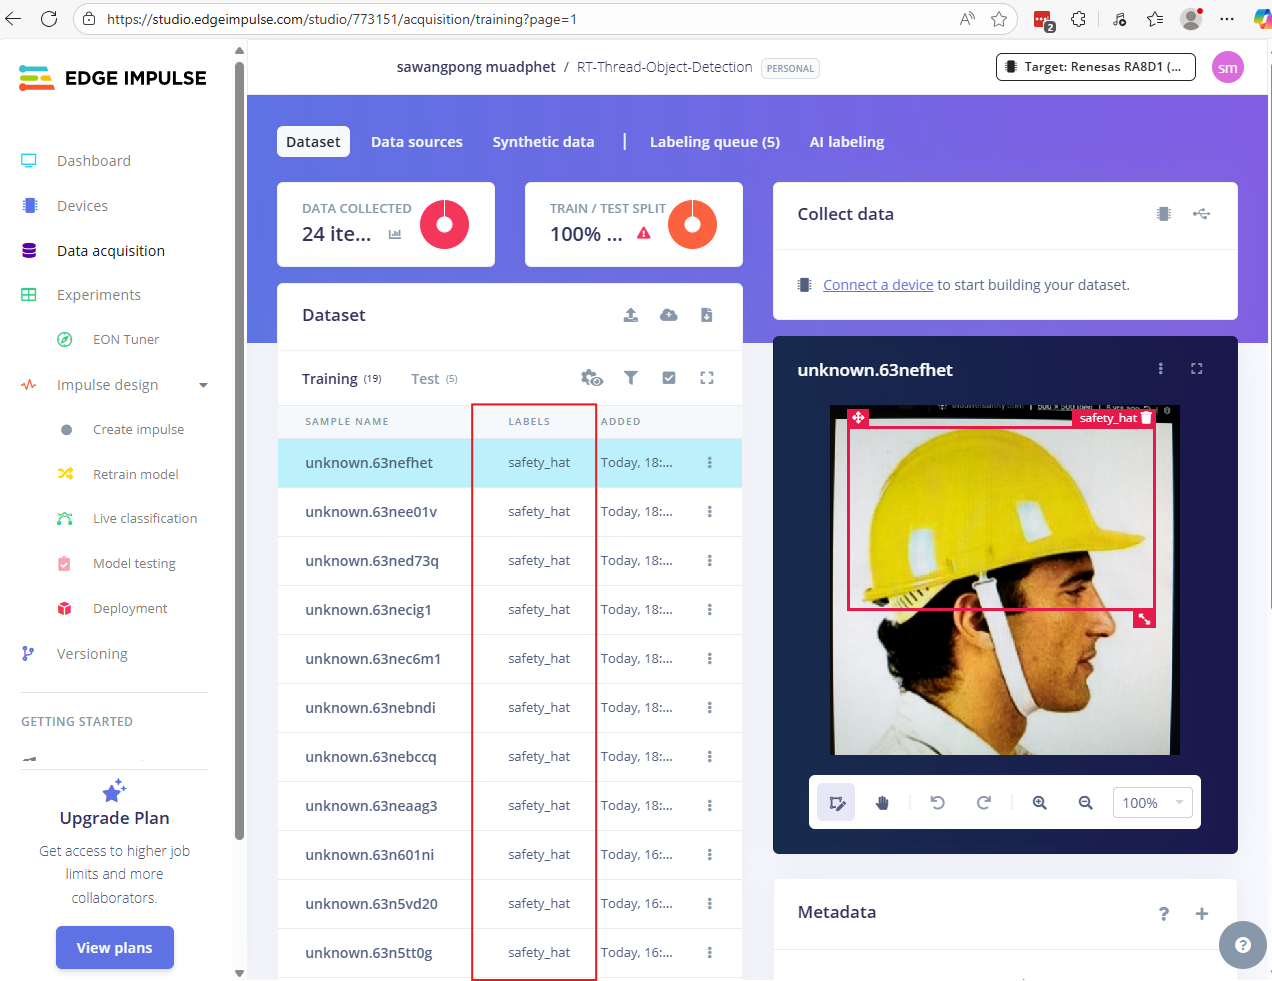
Task: Click the cloud icon in Dataset header
Action: coord(669,315)
